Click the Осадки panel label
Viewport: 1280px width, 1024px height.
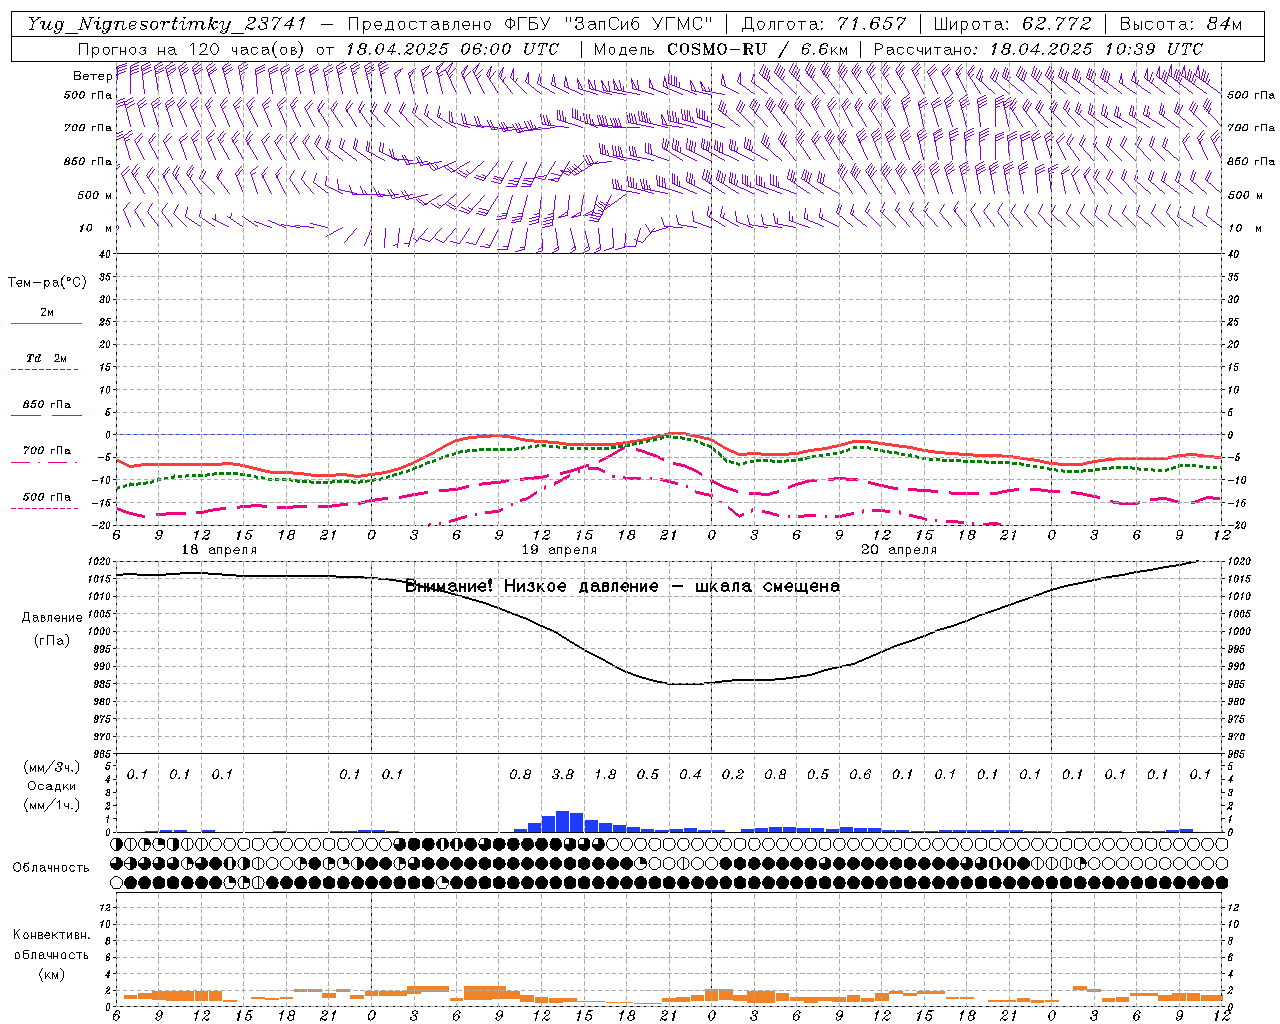pos(50,786)
